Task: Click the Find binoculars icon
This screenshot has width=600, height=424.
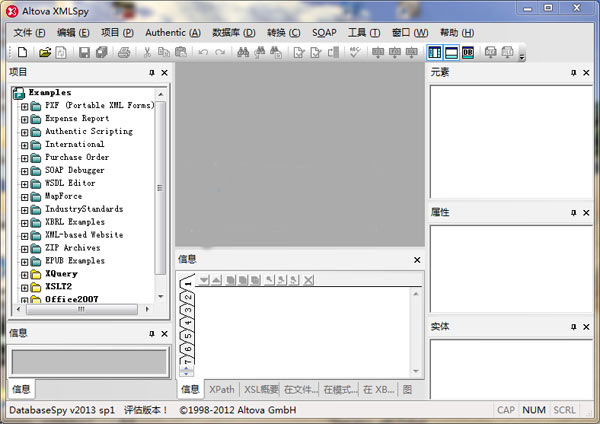Action: (244, 52)
